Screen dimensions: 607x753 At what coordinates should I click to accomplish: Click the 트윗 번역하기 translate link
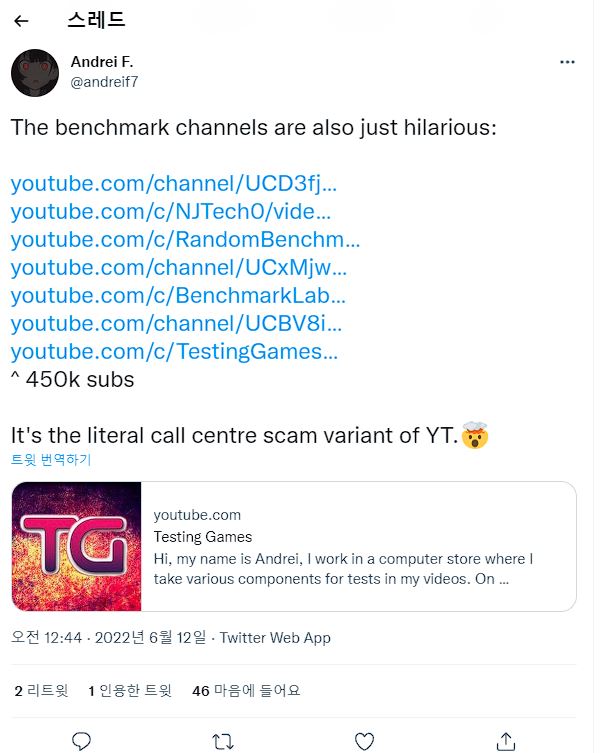coord(50,460)
